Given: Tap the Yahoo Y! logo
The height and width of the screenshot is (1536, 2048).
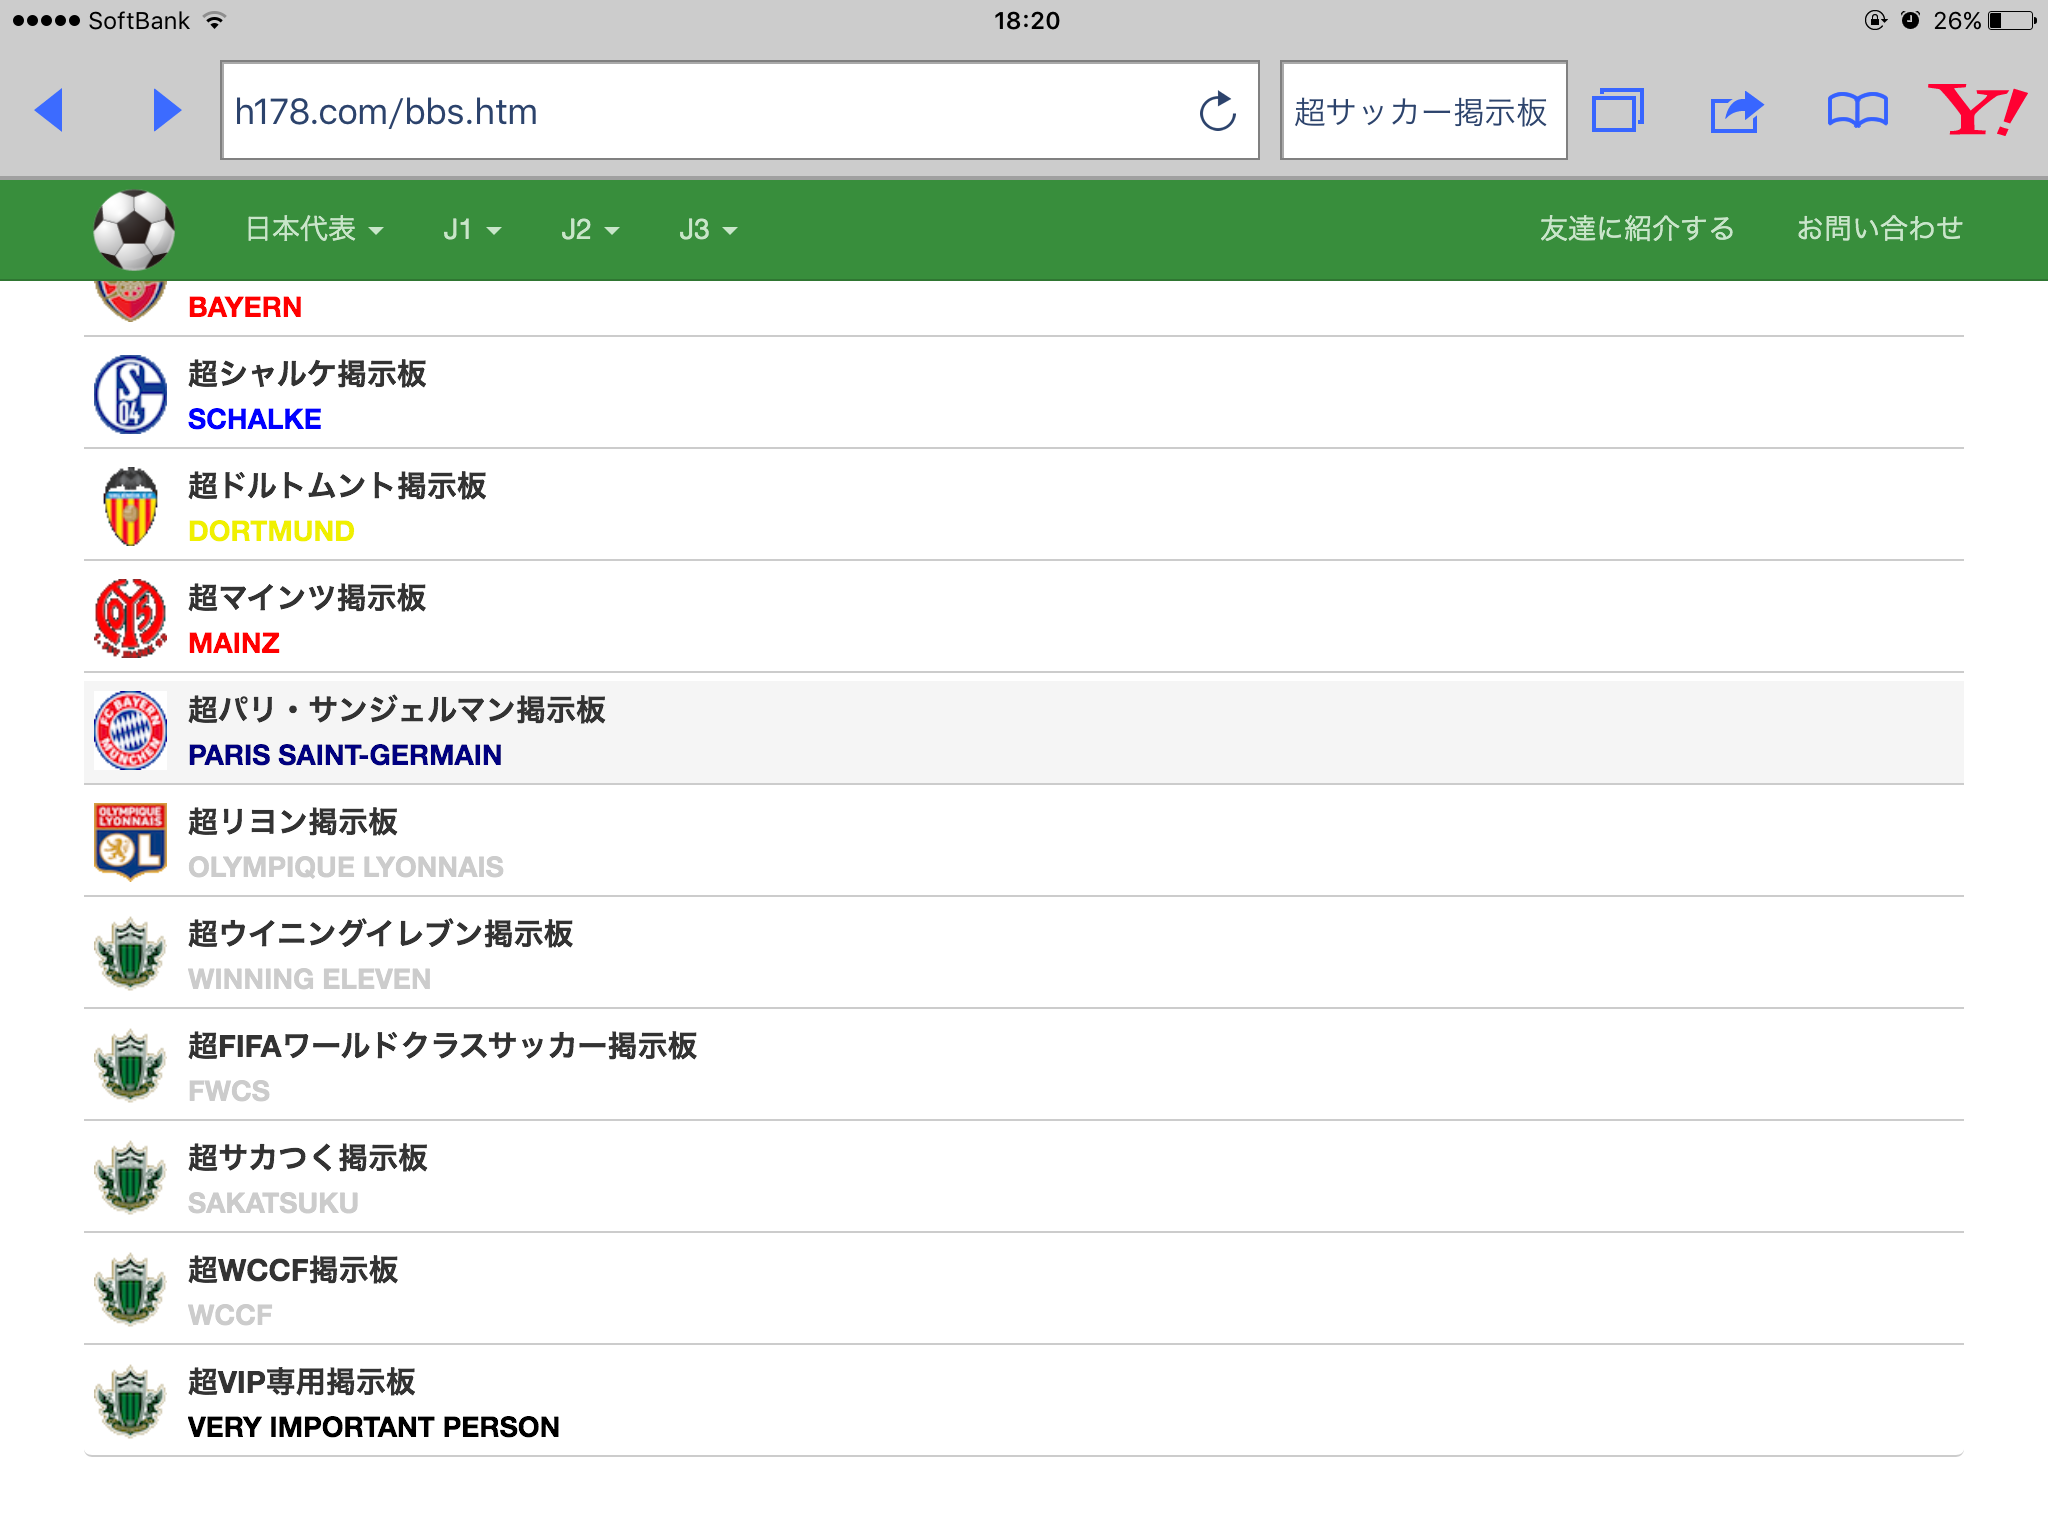Looking at the screenshot, I should coord(1977,110).
